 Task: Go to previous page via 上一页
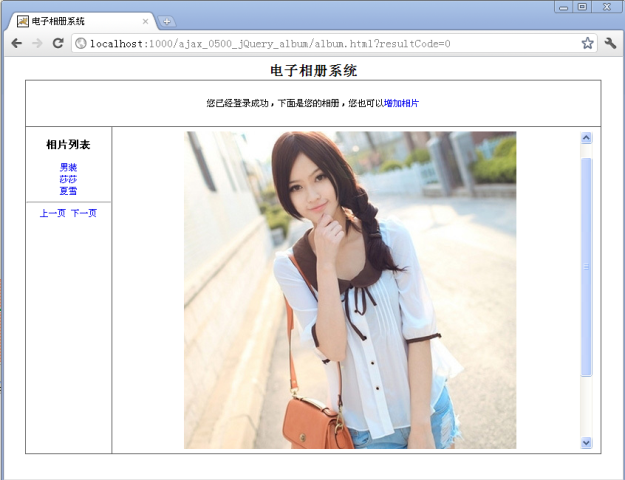(53, 213)
